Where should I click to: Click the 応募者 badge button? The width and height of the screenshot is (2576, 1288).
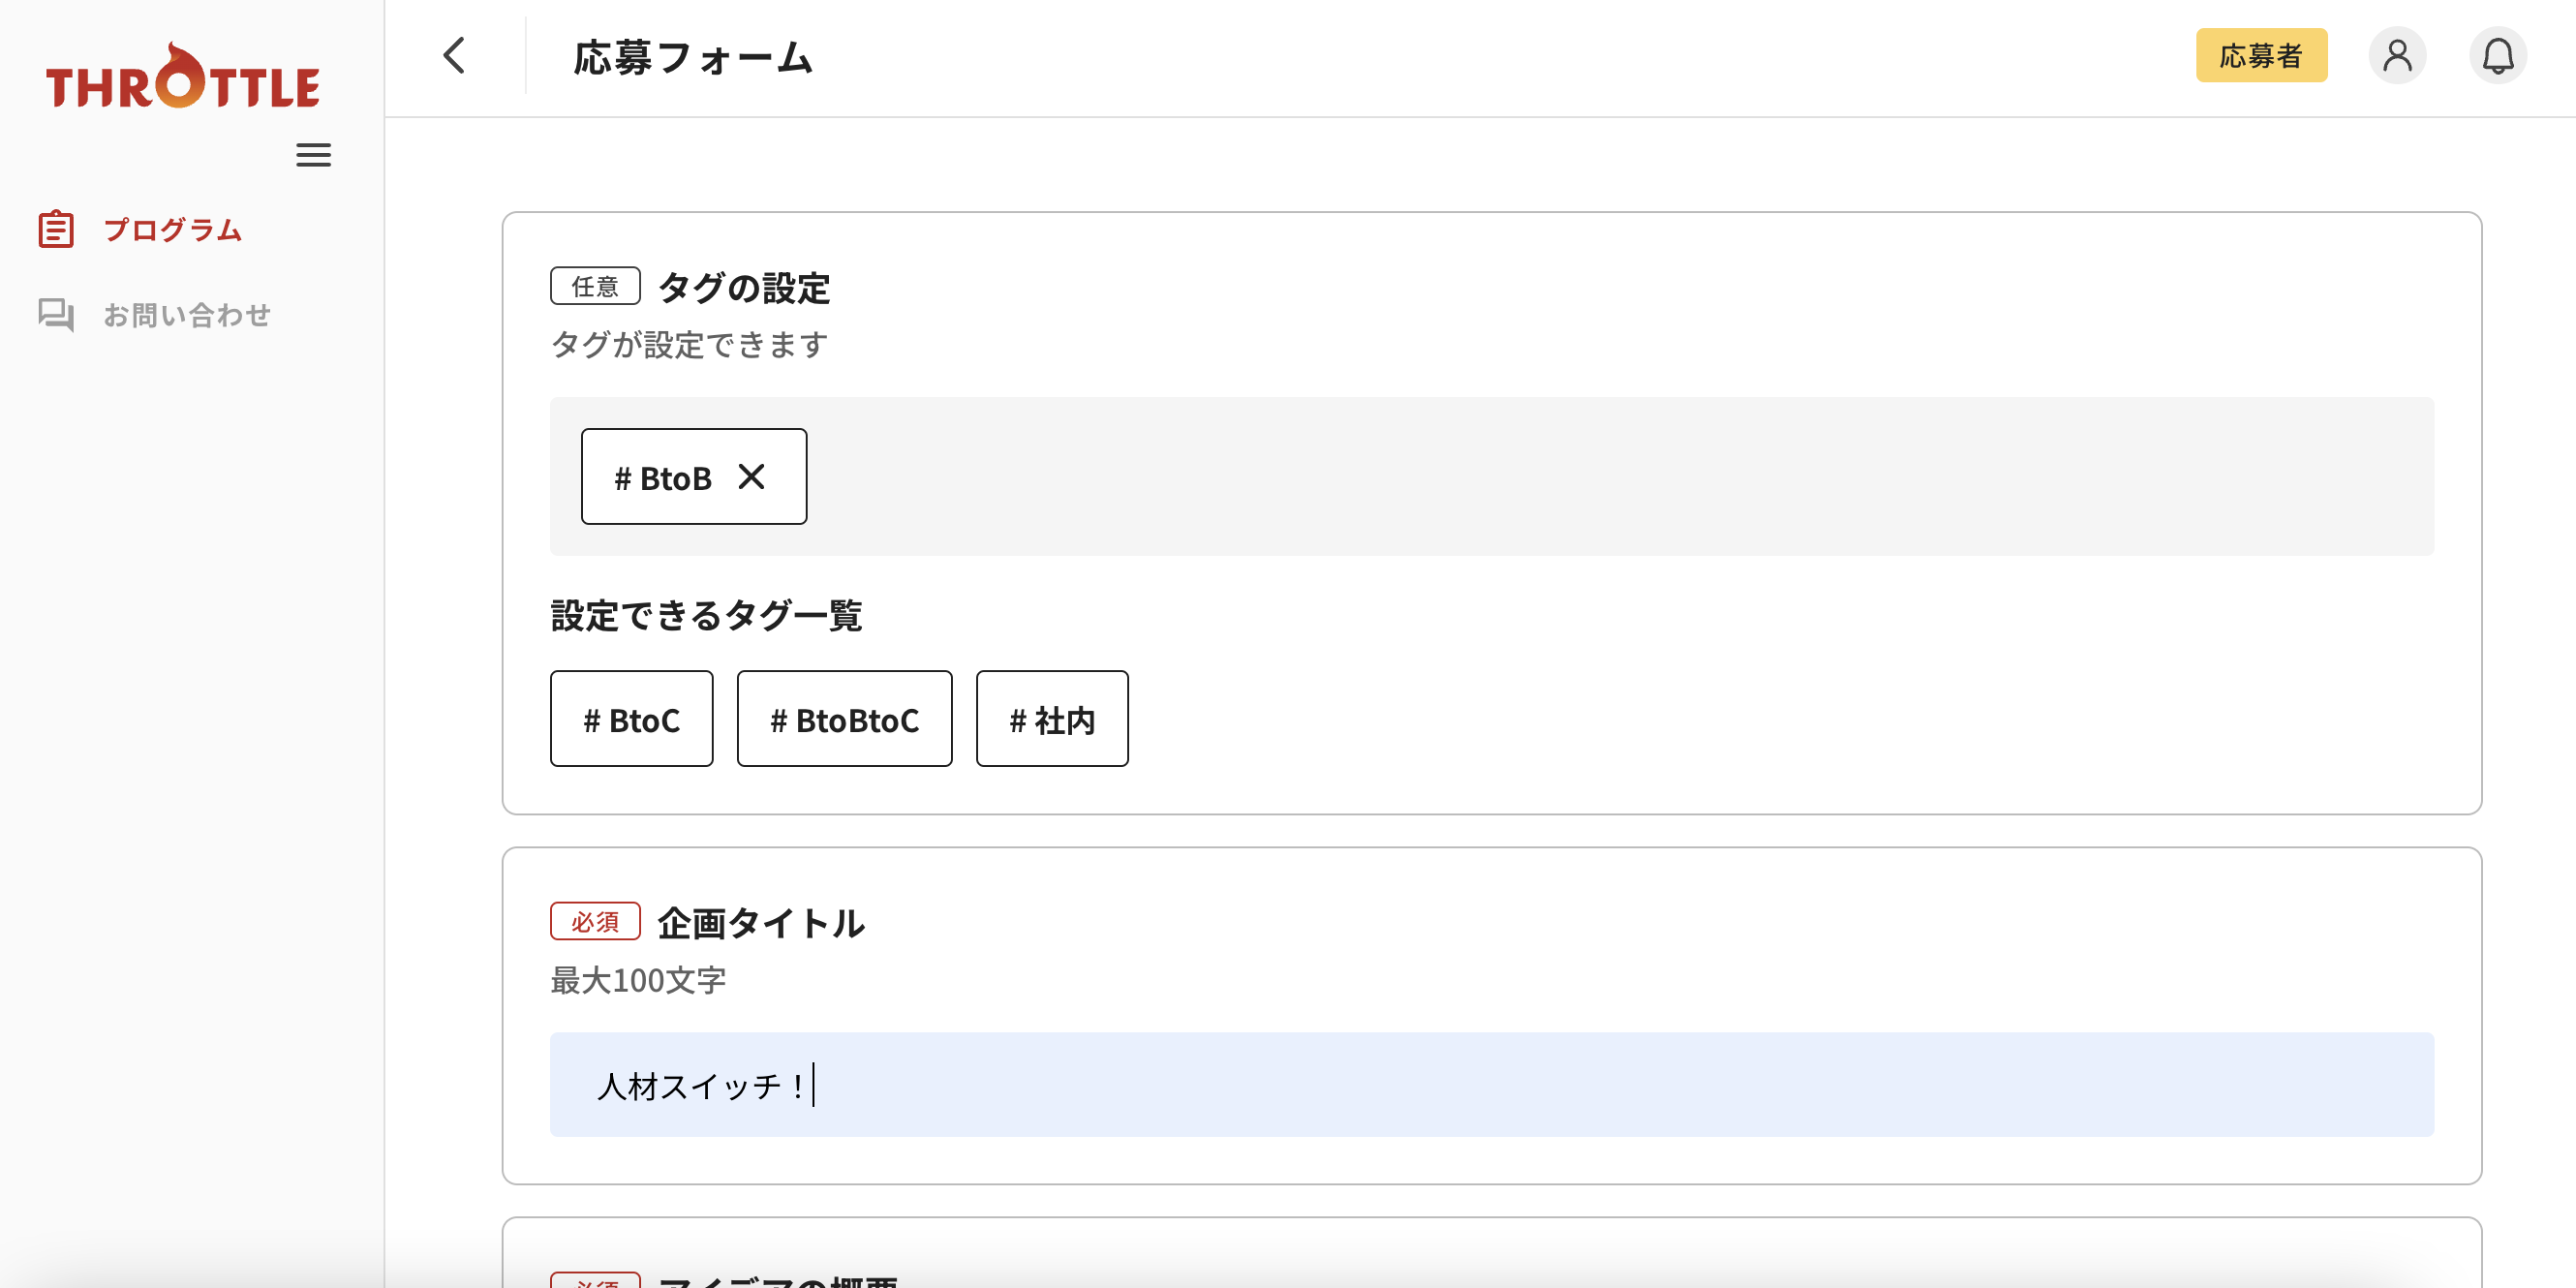pos(2261,56)
